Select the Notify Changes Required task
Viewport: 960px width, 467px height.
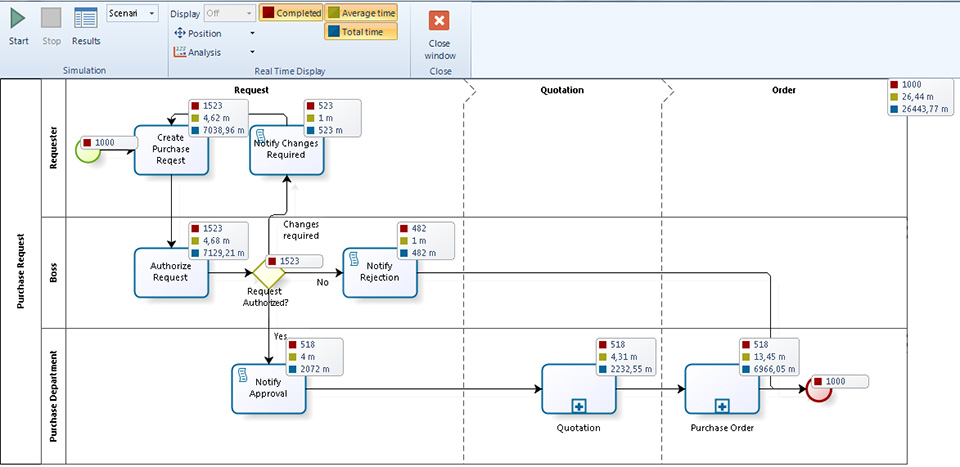point(287,150)
